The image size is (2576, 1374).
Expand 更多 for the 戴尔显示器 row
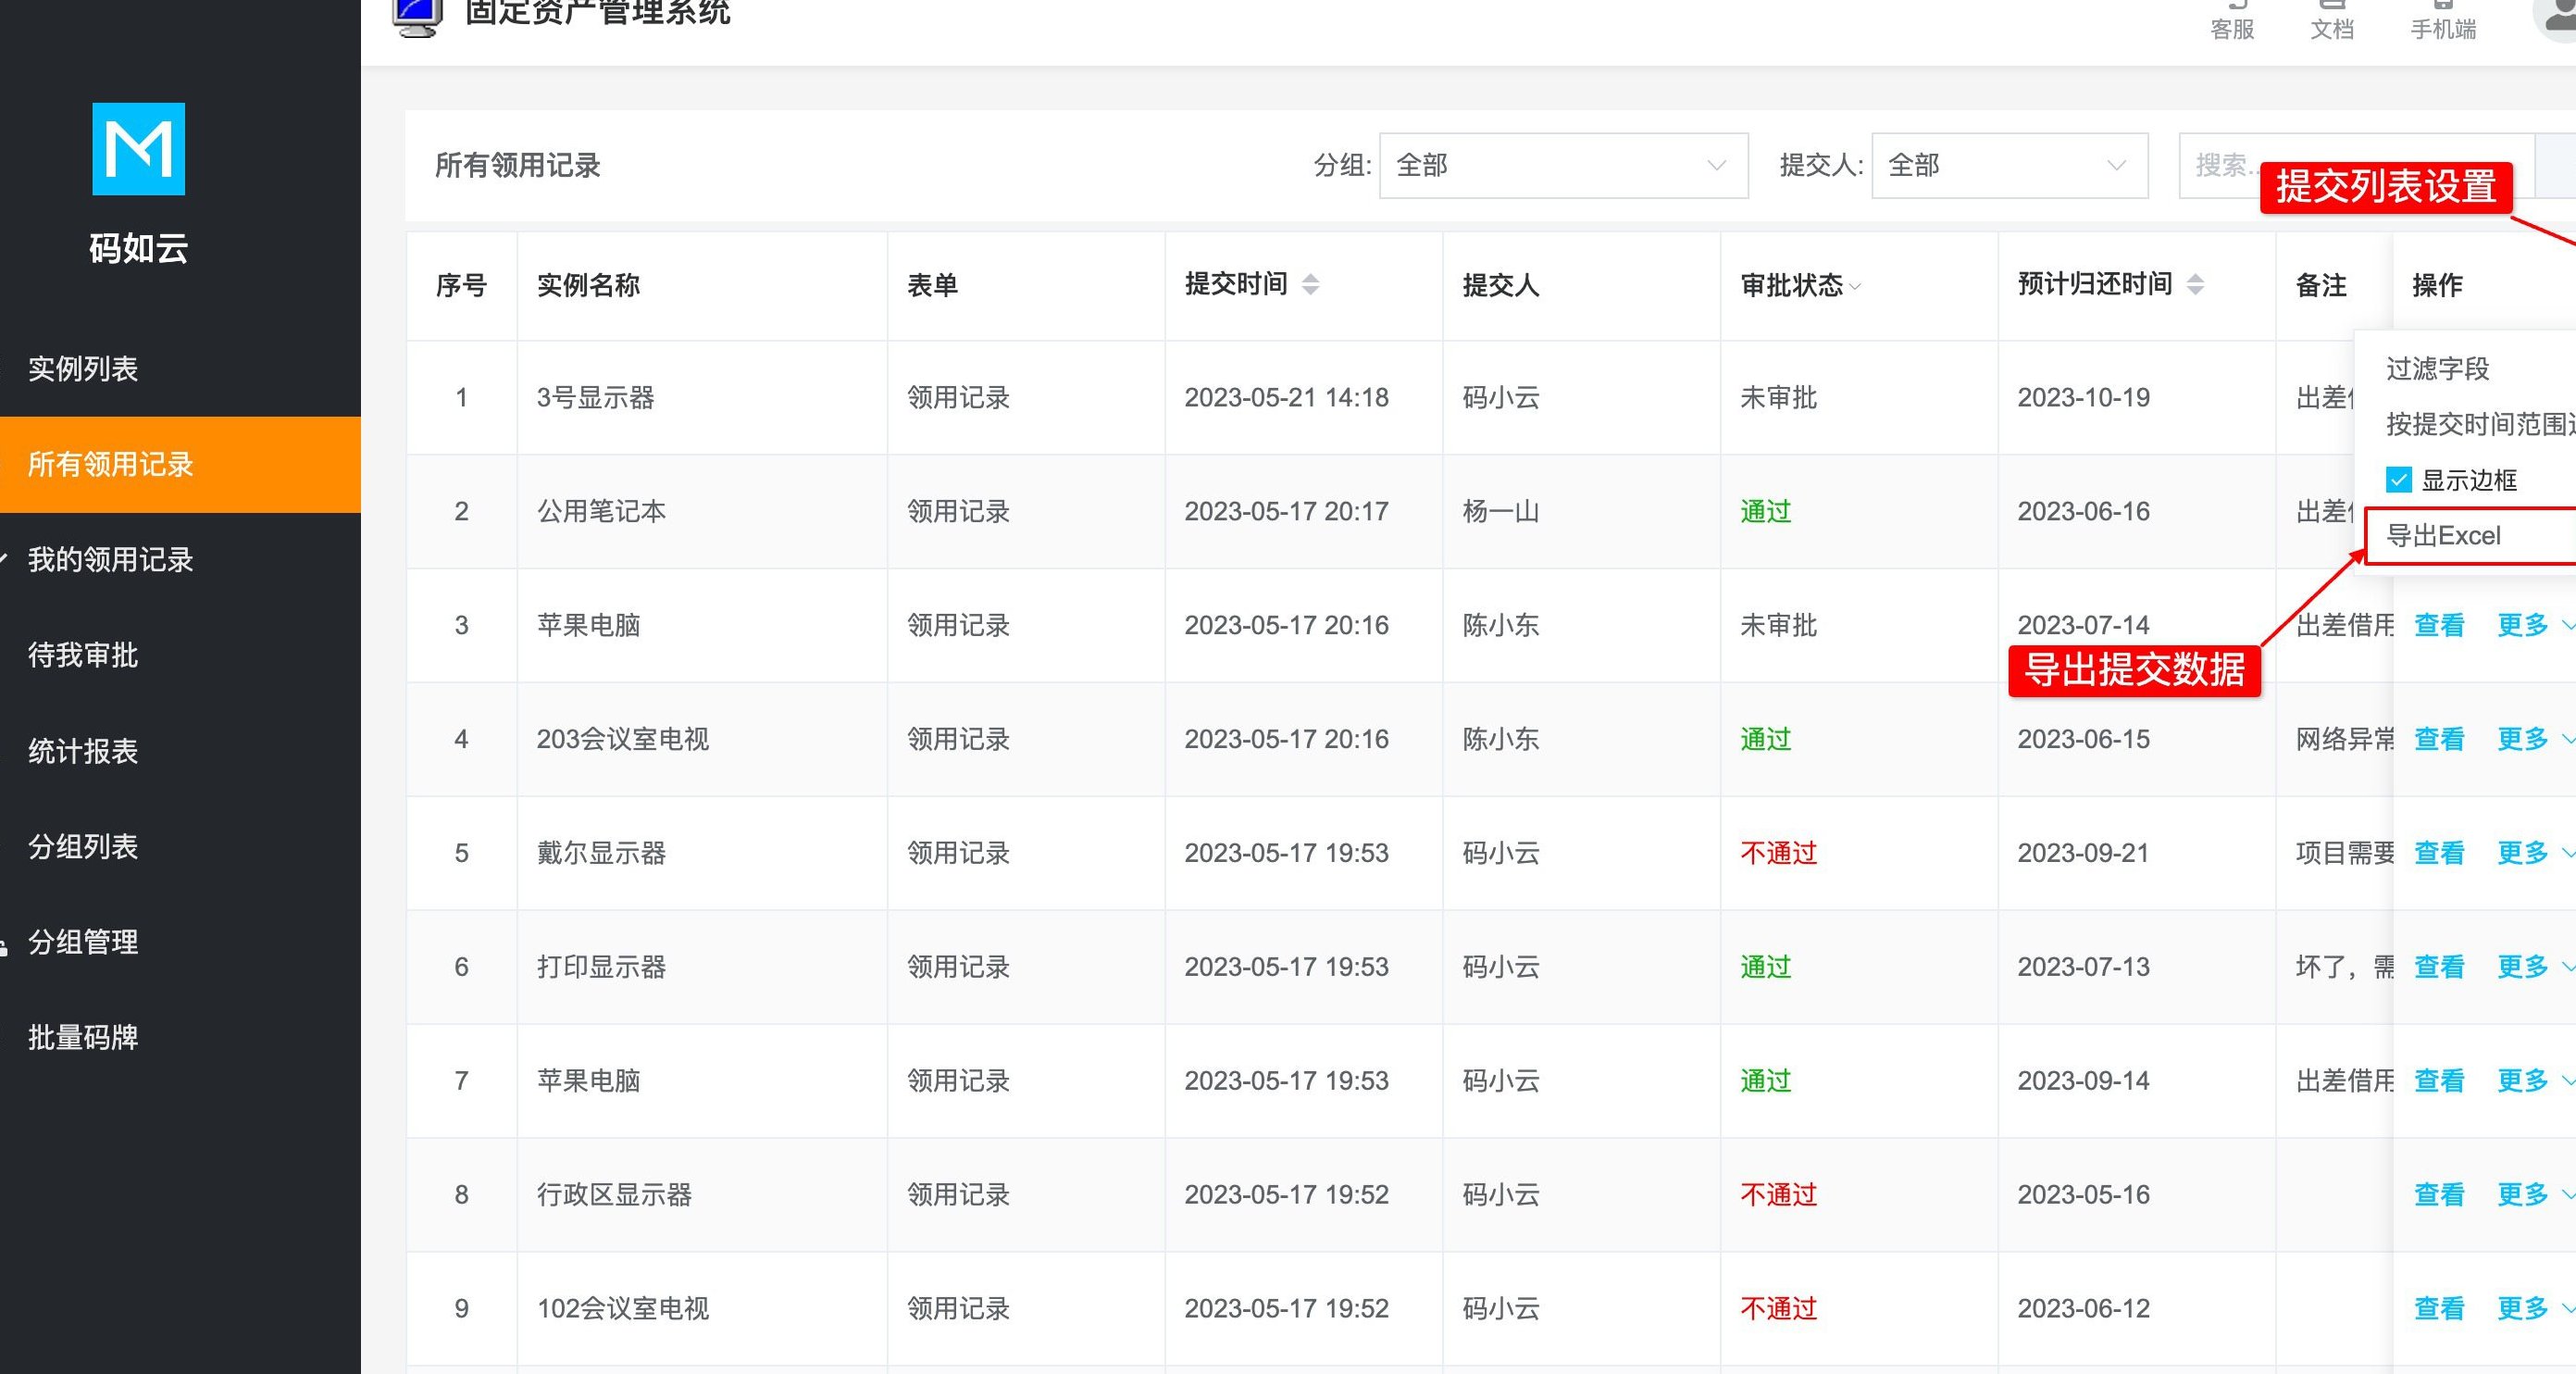point(2534,853)
